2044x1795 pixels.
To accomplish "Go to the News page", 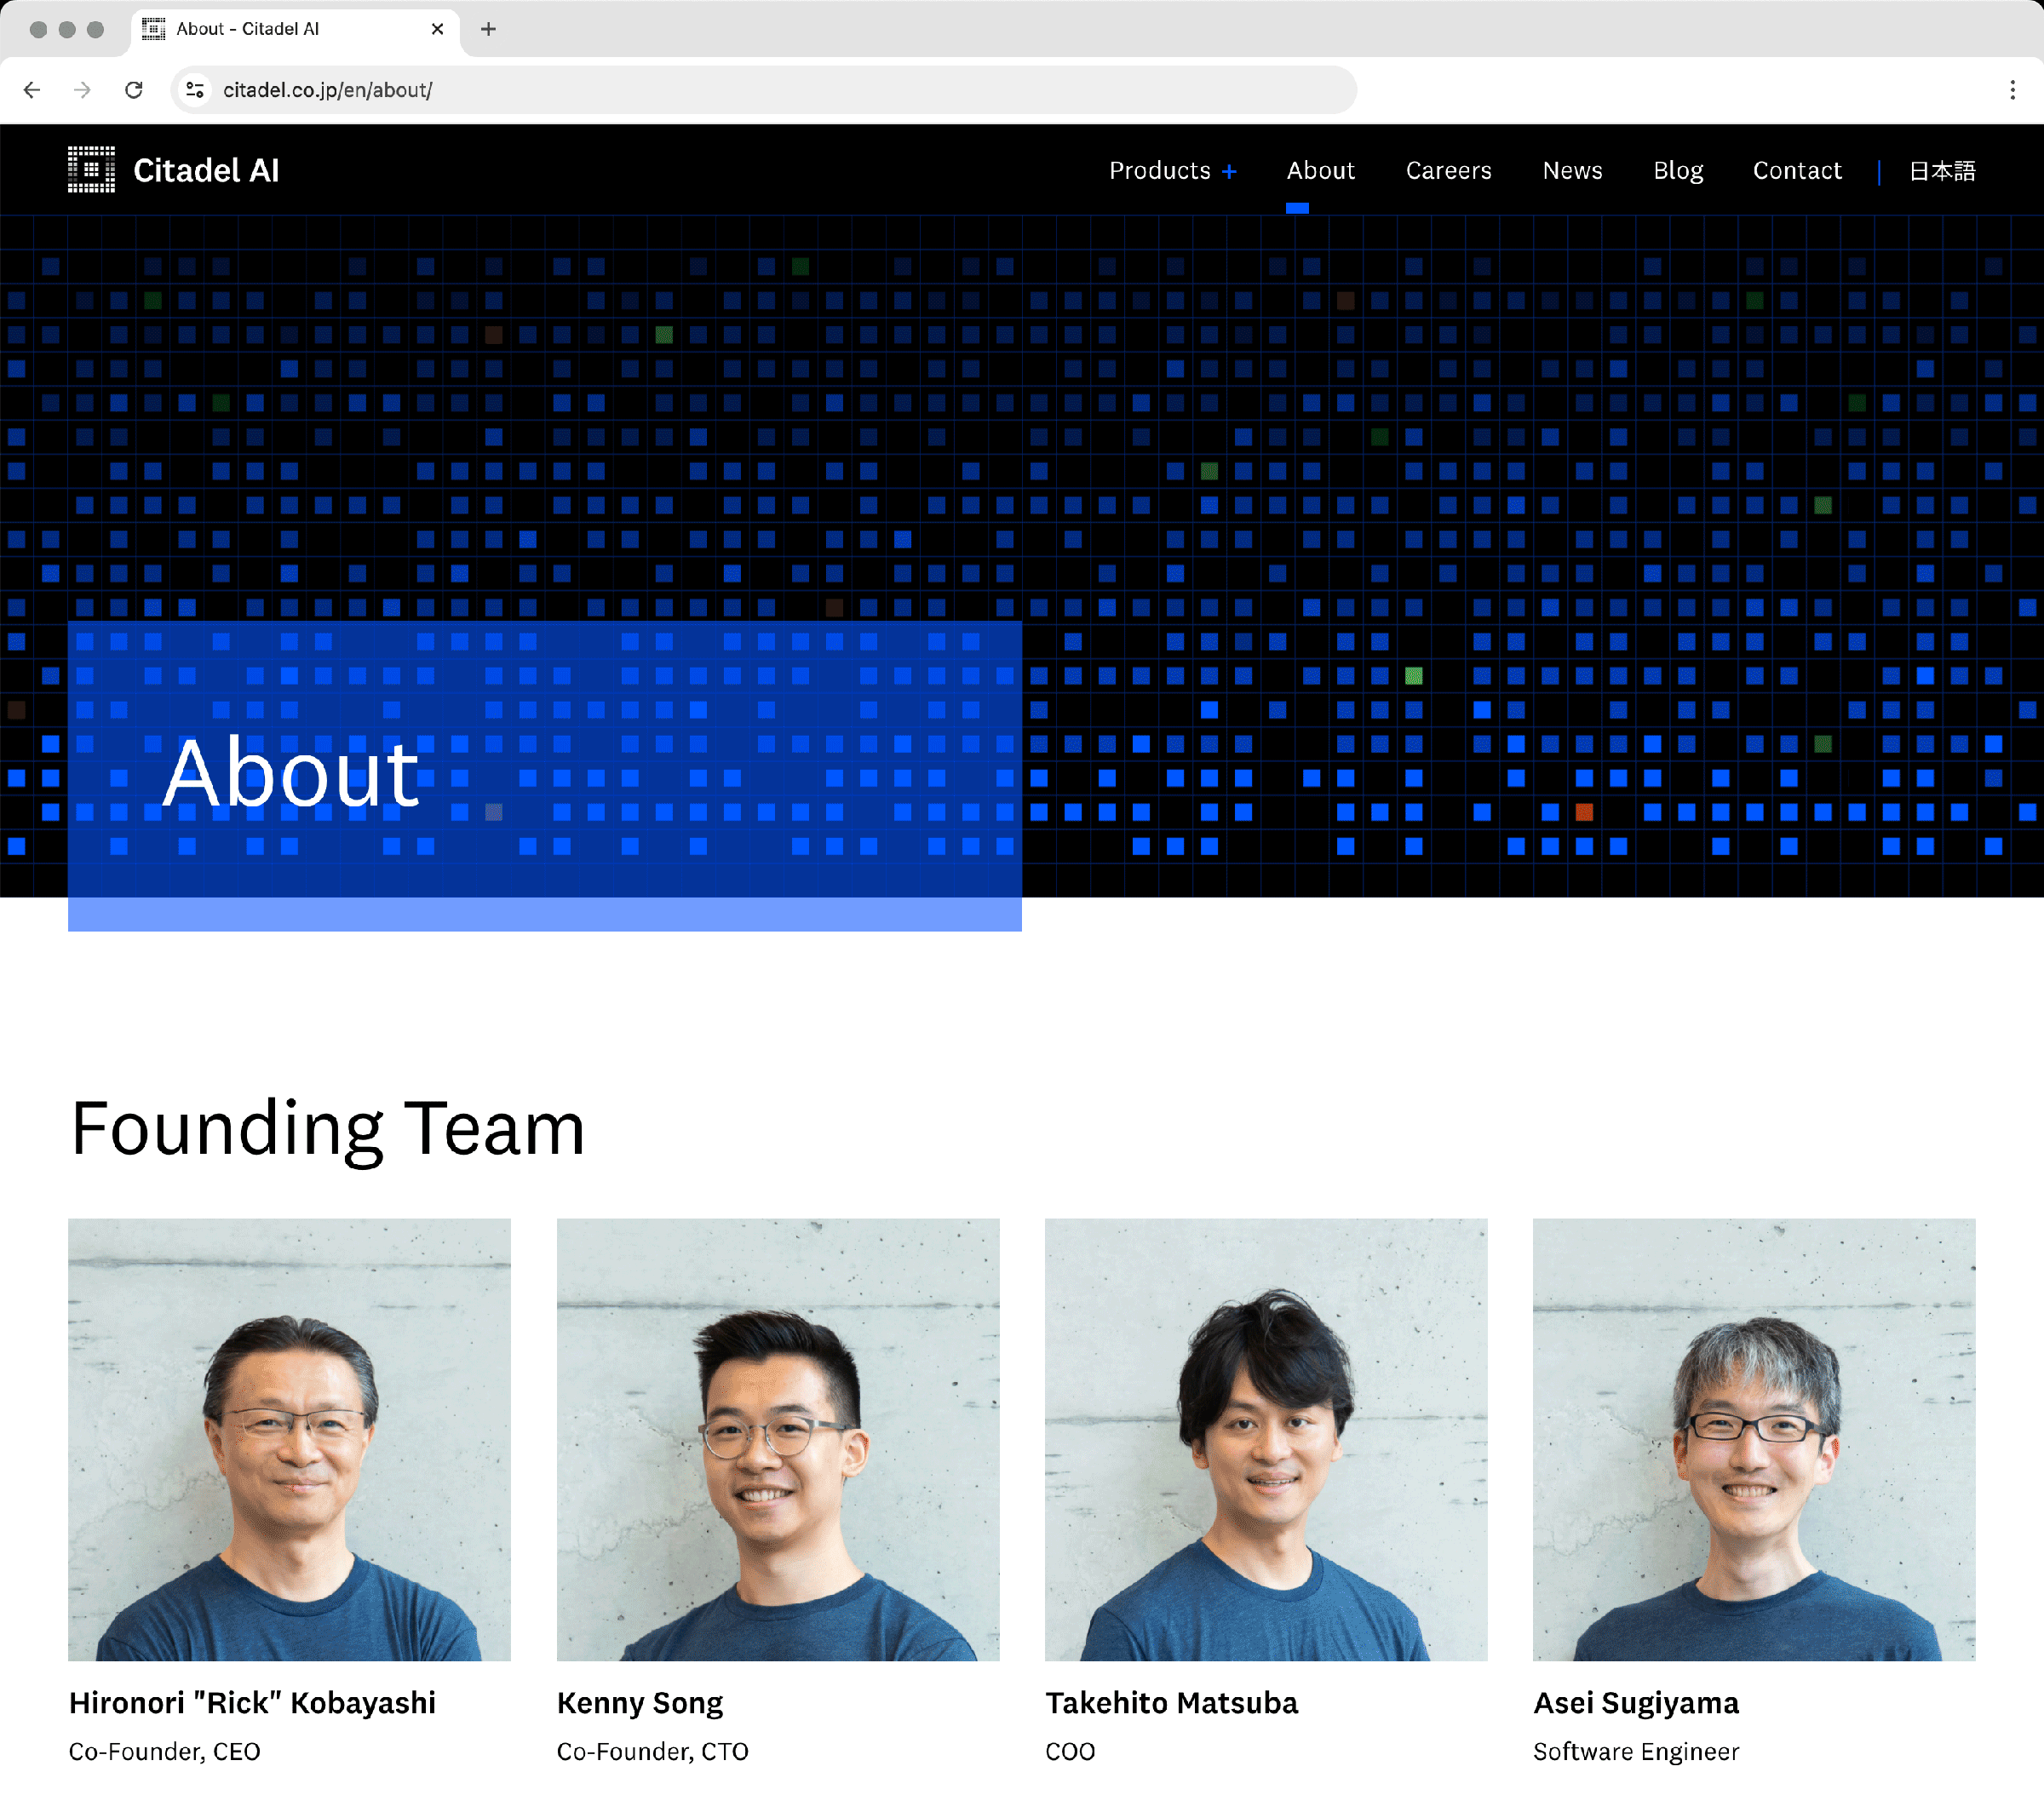I will [1572, 171].
